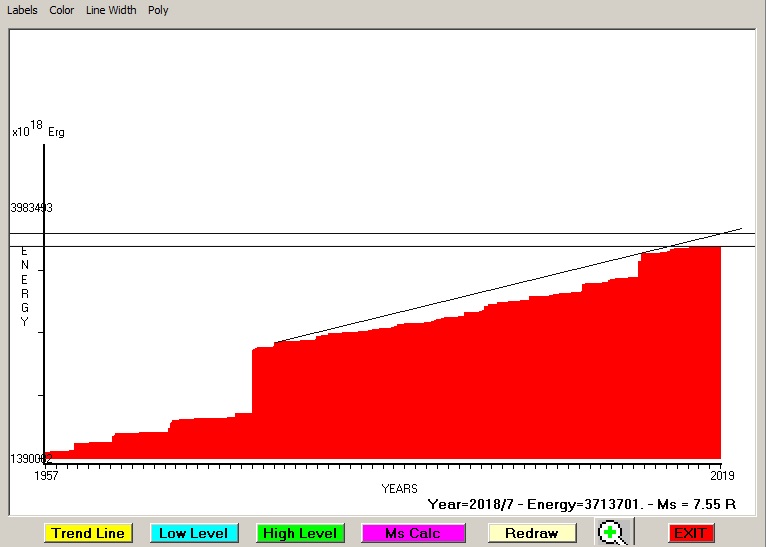Image resolution: width=766 pixels, height=547 pixels.
Task: Click the magnifier zoom icon
Action: (611, 533)
